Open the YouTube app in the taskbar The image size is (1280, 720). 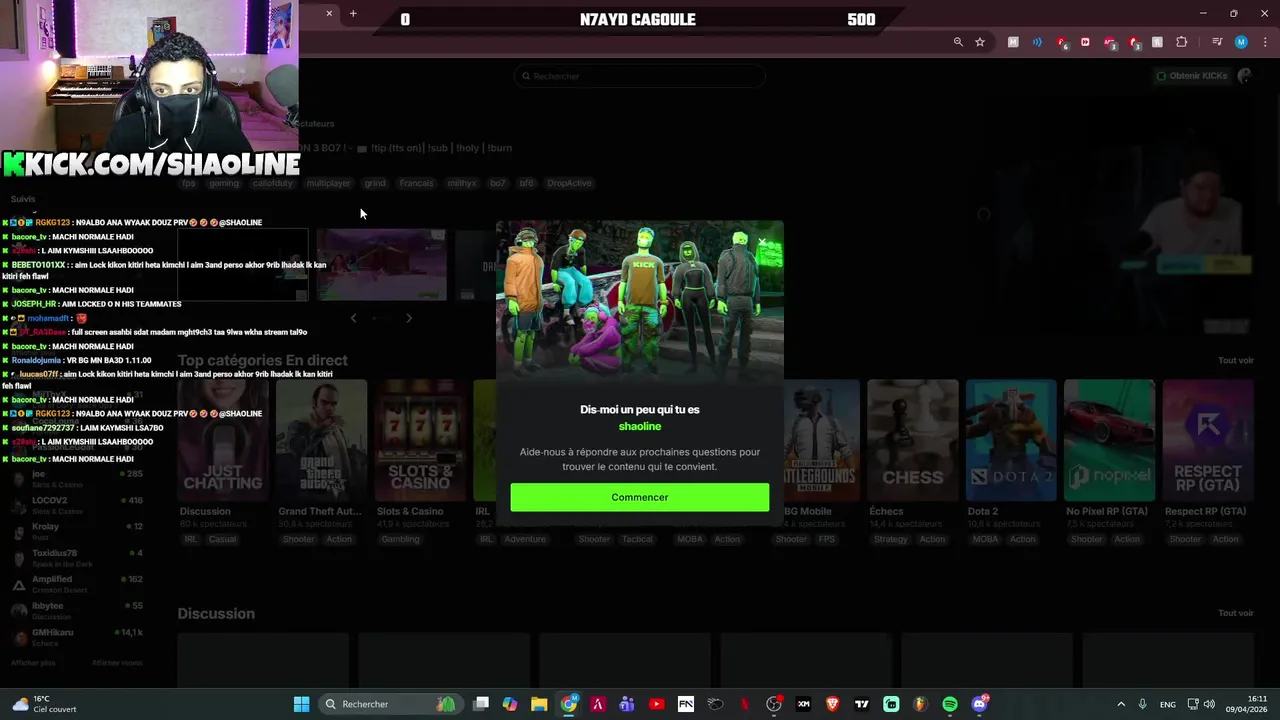[656, 704]
